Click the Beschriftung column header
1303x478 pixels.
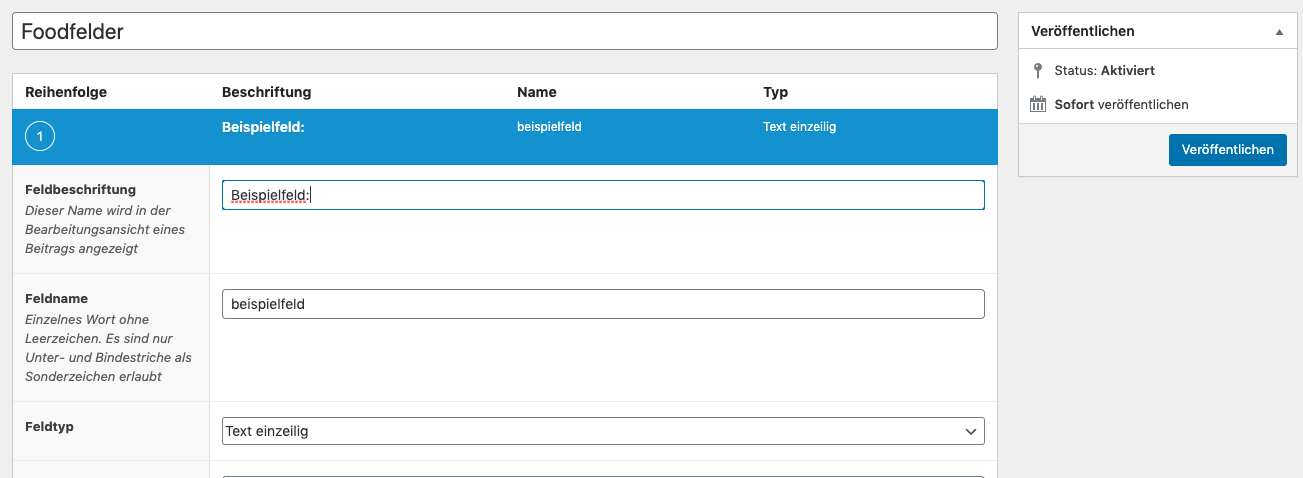click(x=267, y=92)
